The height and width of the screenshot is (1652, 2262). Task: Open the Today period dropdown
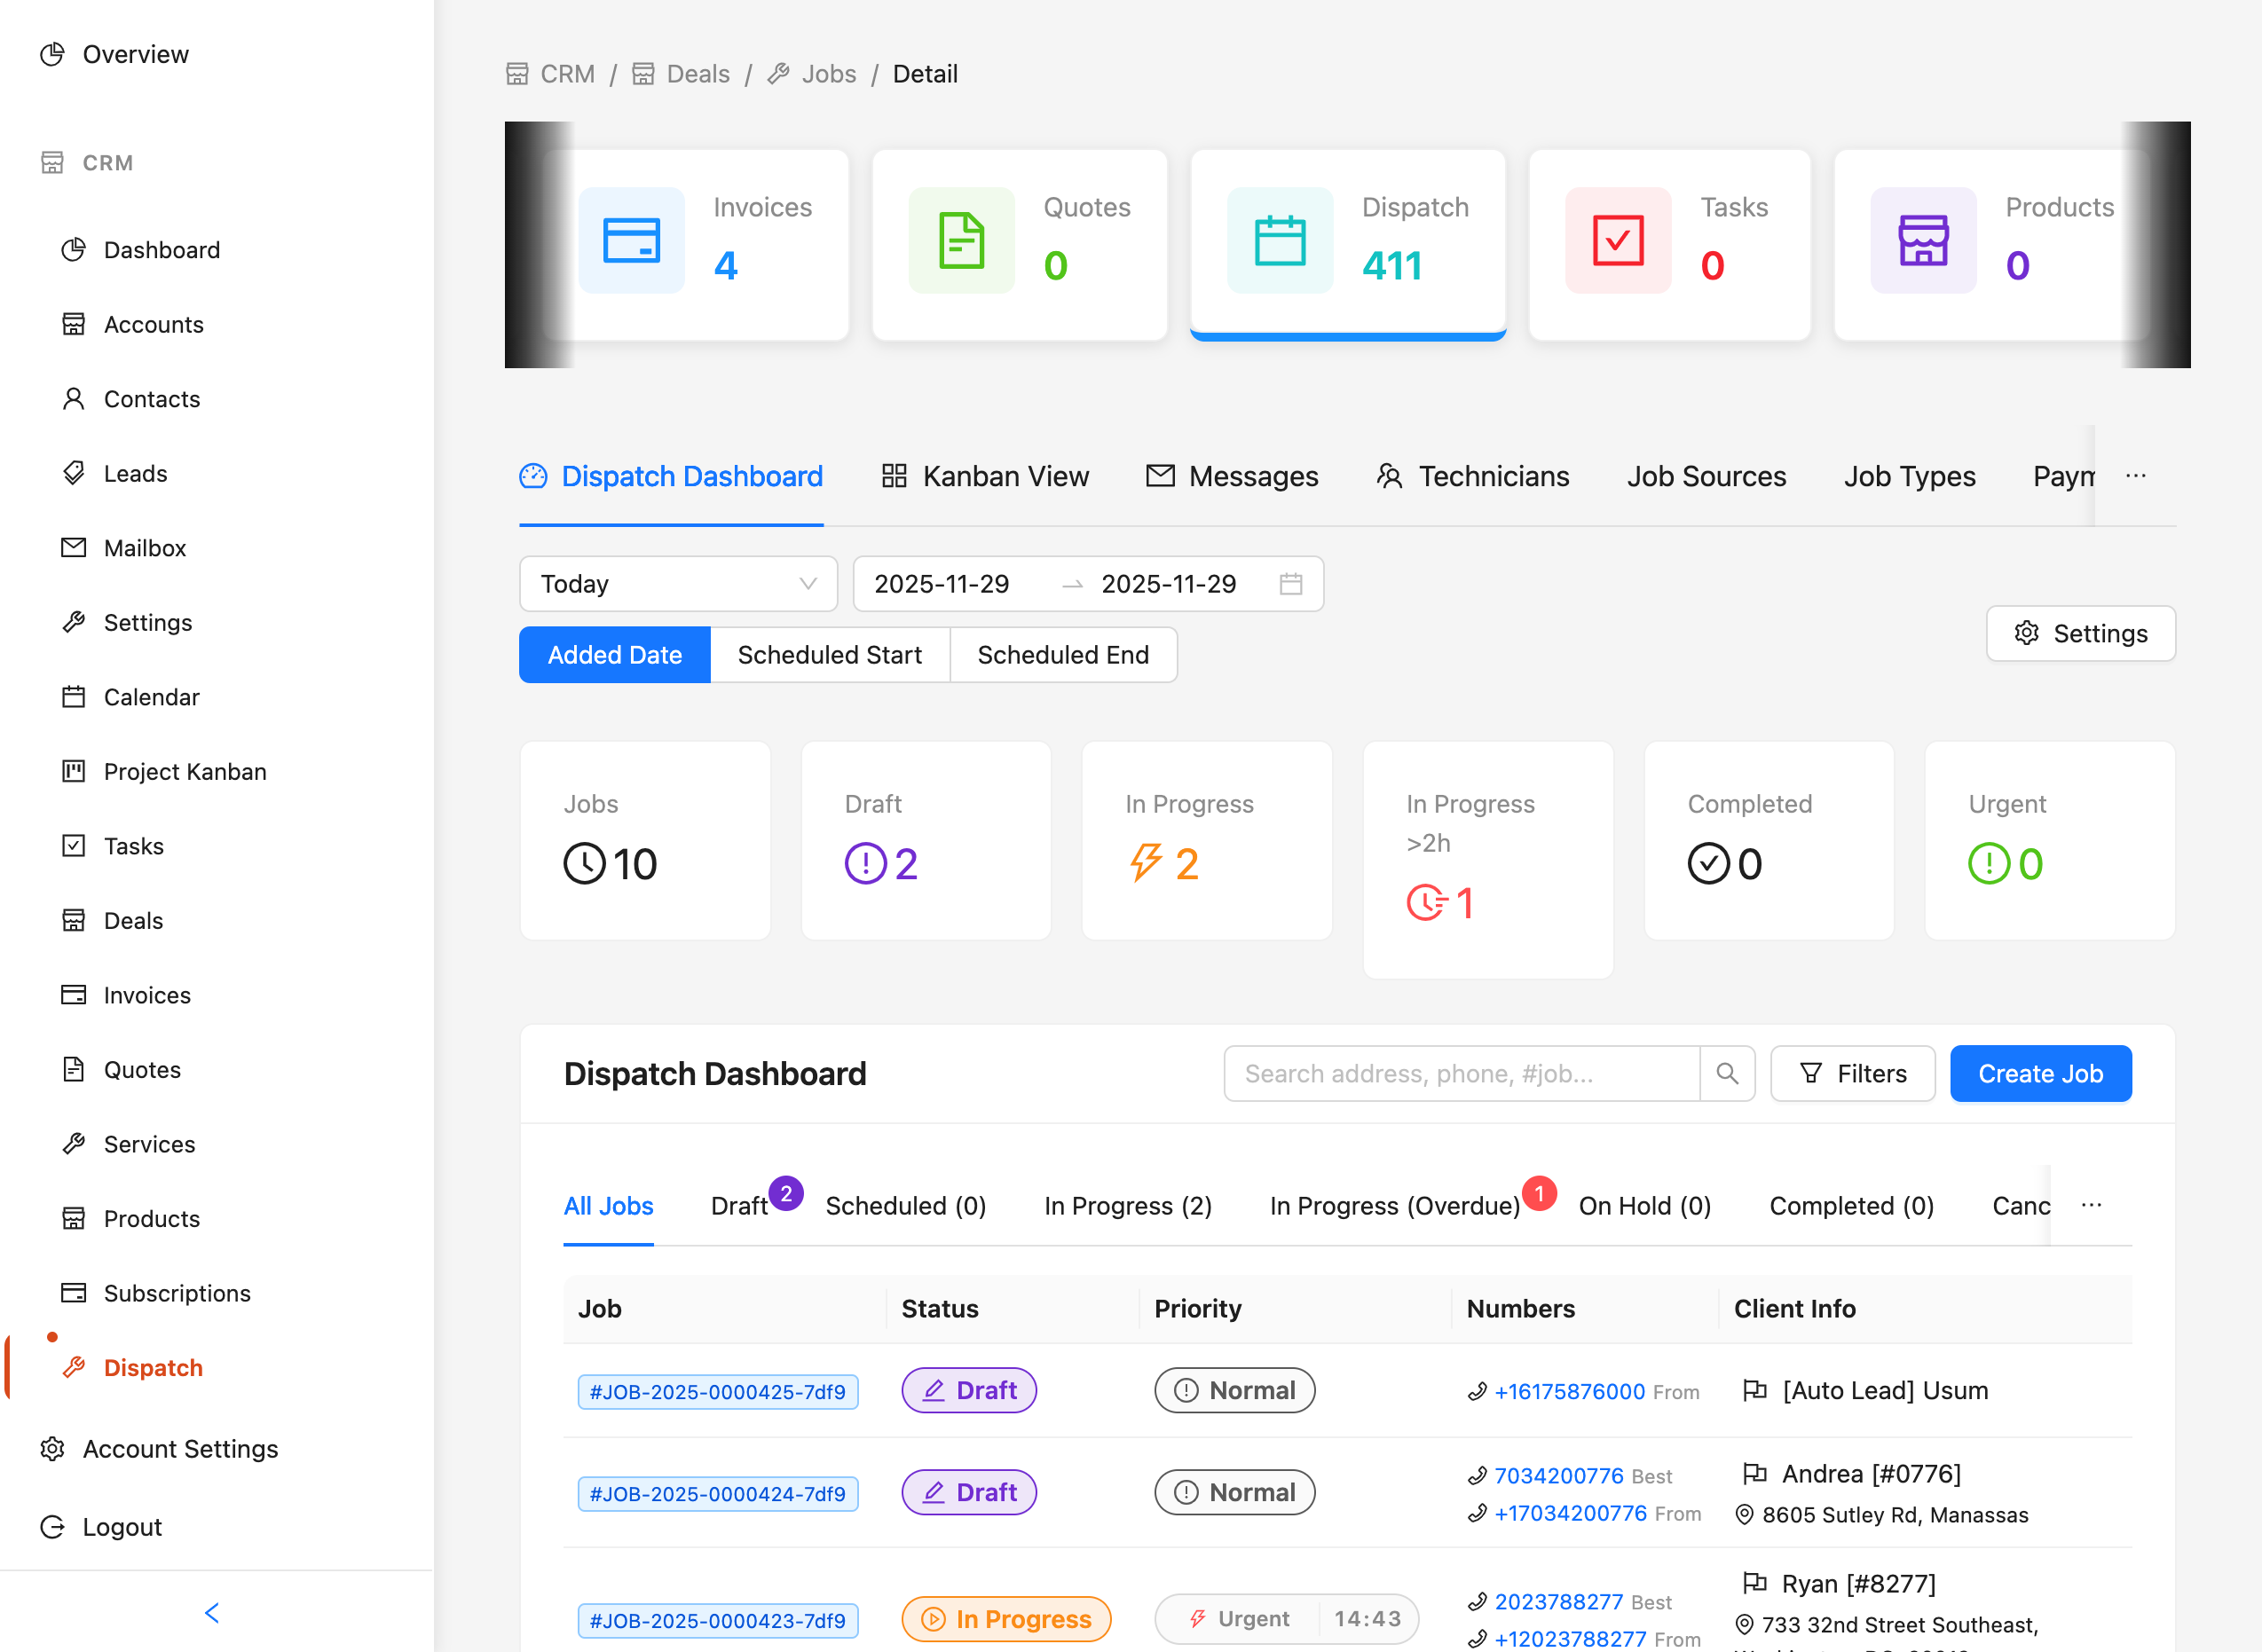pos(678,583)
